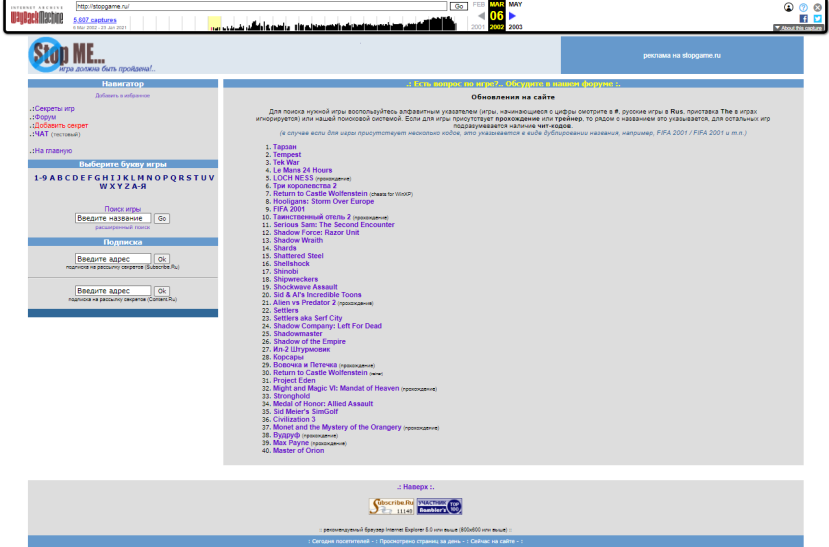The height and width of the screenshot is (547, 829).
Task: Share capture on Twitter
Action: pyautogui.click(x=817, y=18)
